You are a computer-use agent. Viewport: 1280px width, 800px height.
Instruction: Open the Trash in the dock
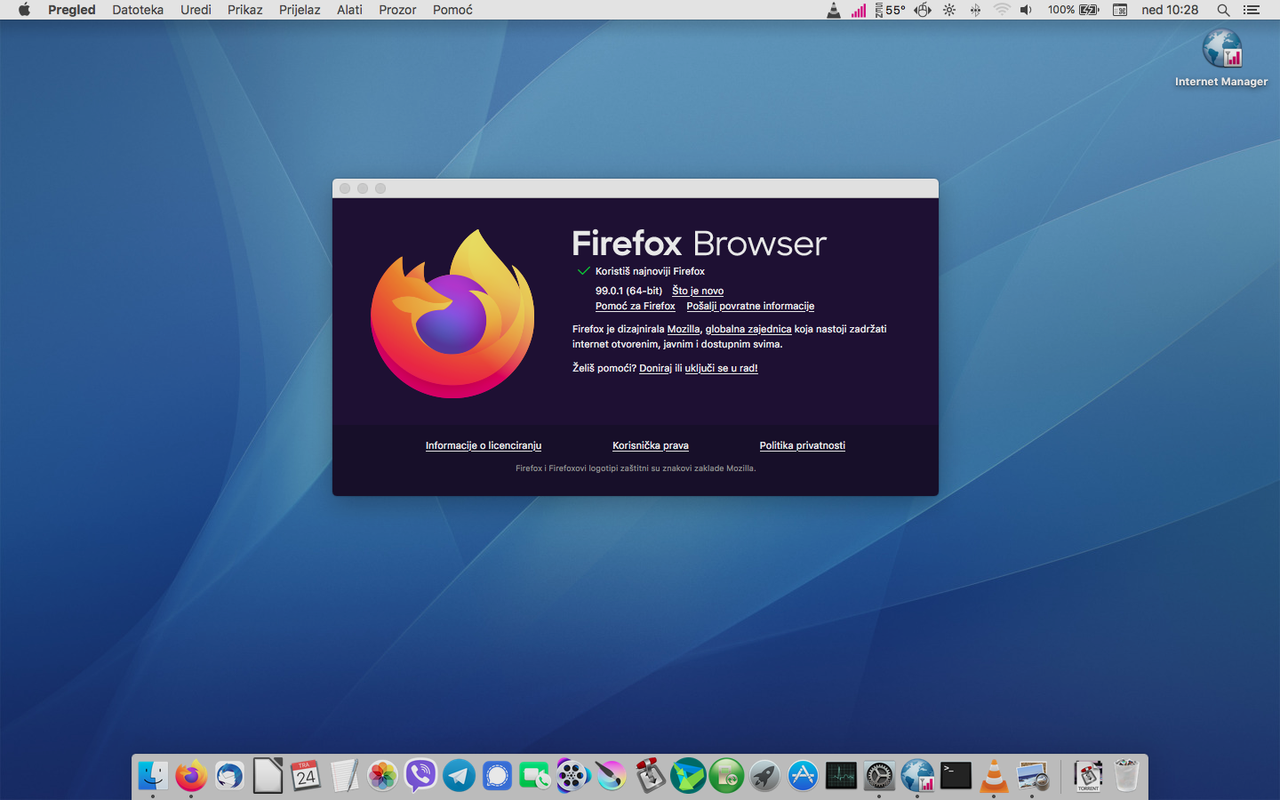pos(1127,775)
